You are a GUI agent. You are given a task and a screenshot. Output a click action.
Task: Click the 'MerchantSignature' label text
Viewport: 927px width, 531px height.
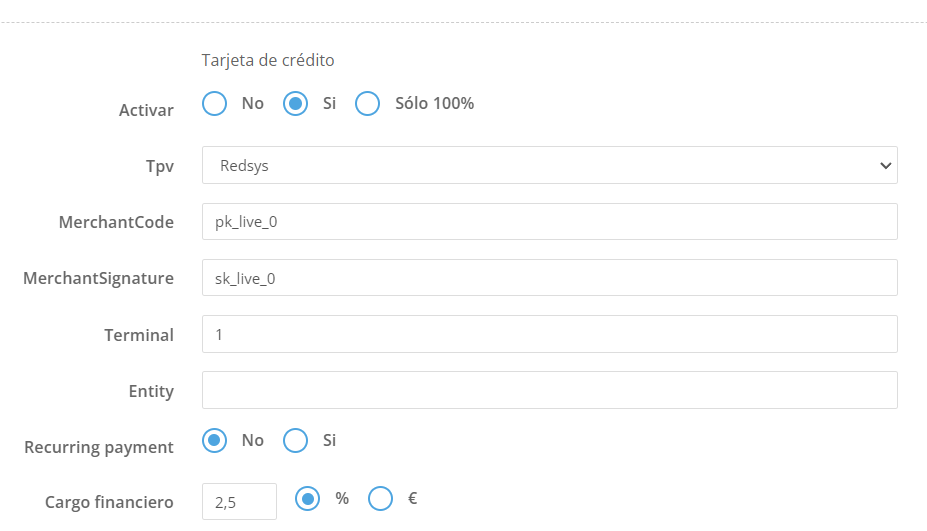tap(98, 278)
